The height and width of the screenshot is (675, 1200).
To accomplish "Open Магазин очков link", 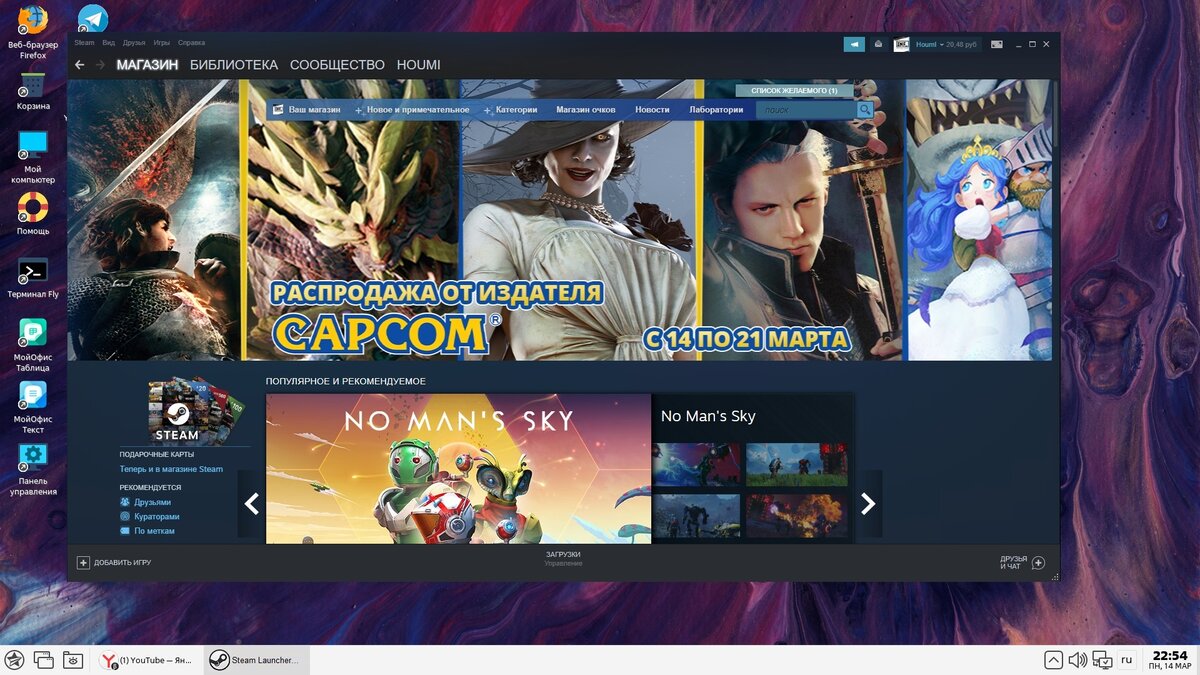I will [x=586, y=110].
